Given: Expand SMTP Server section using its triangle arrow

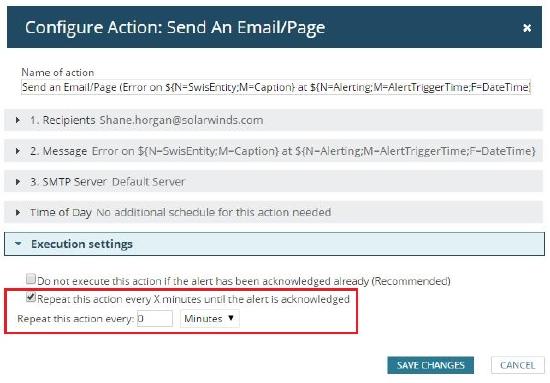Looking at the screenshot, I should 18,182.
